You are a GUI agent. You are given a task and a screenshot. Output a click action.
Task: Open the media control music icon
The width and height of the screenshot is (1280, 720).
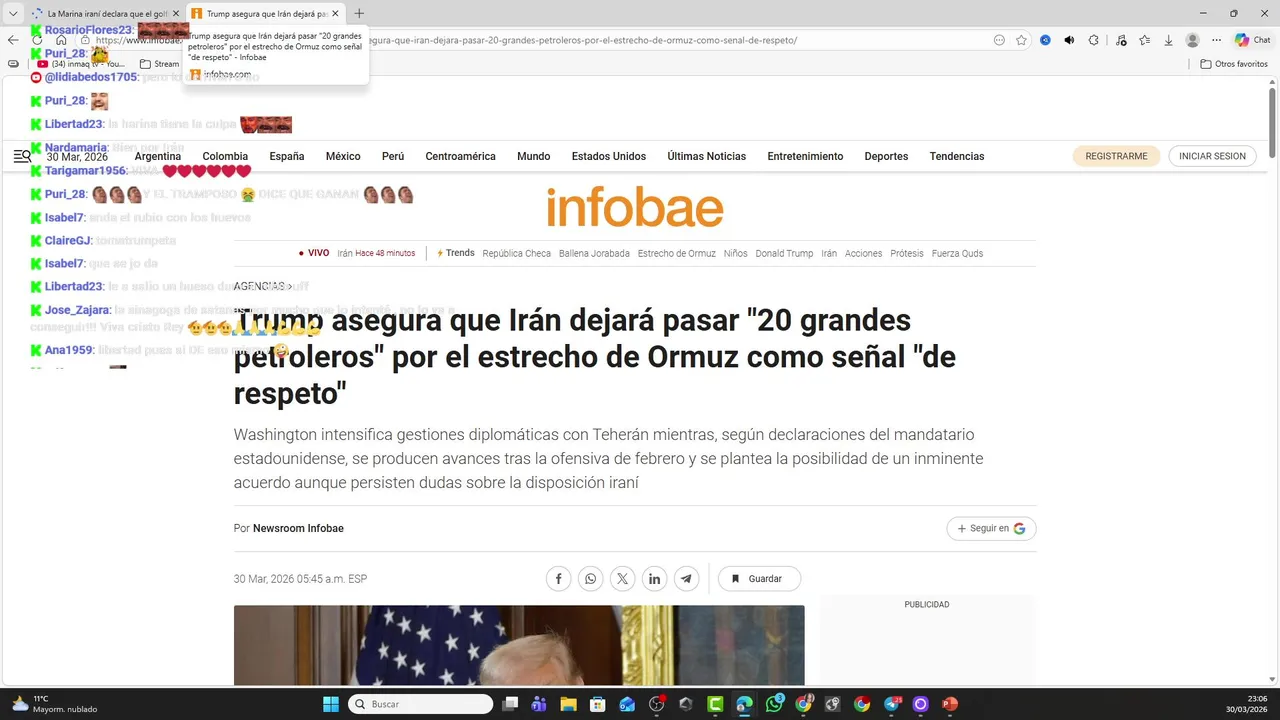1120,40
